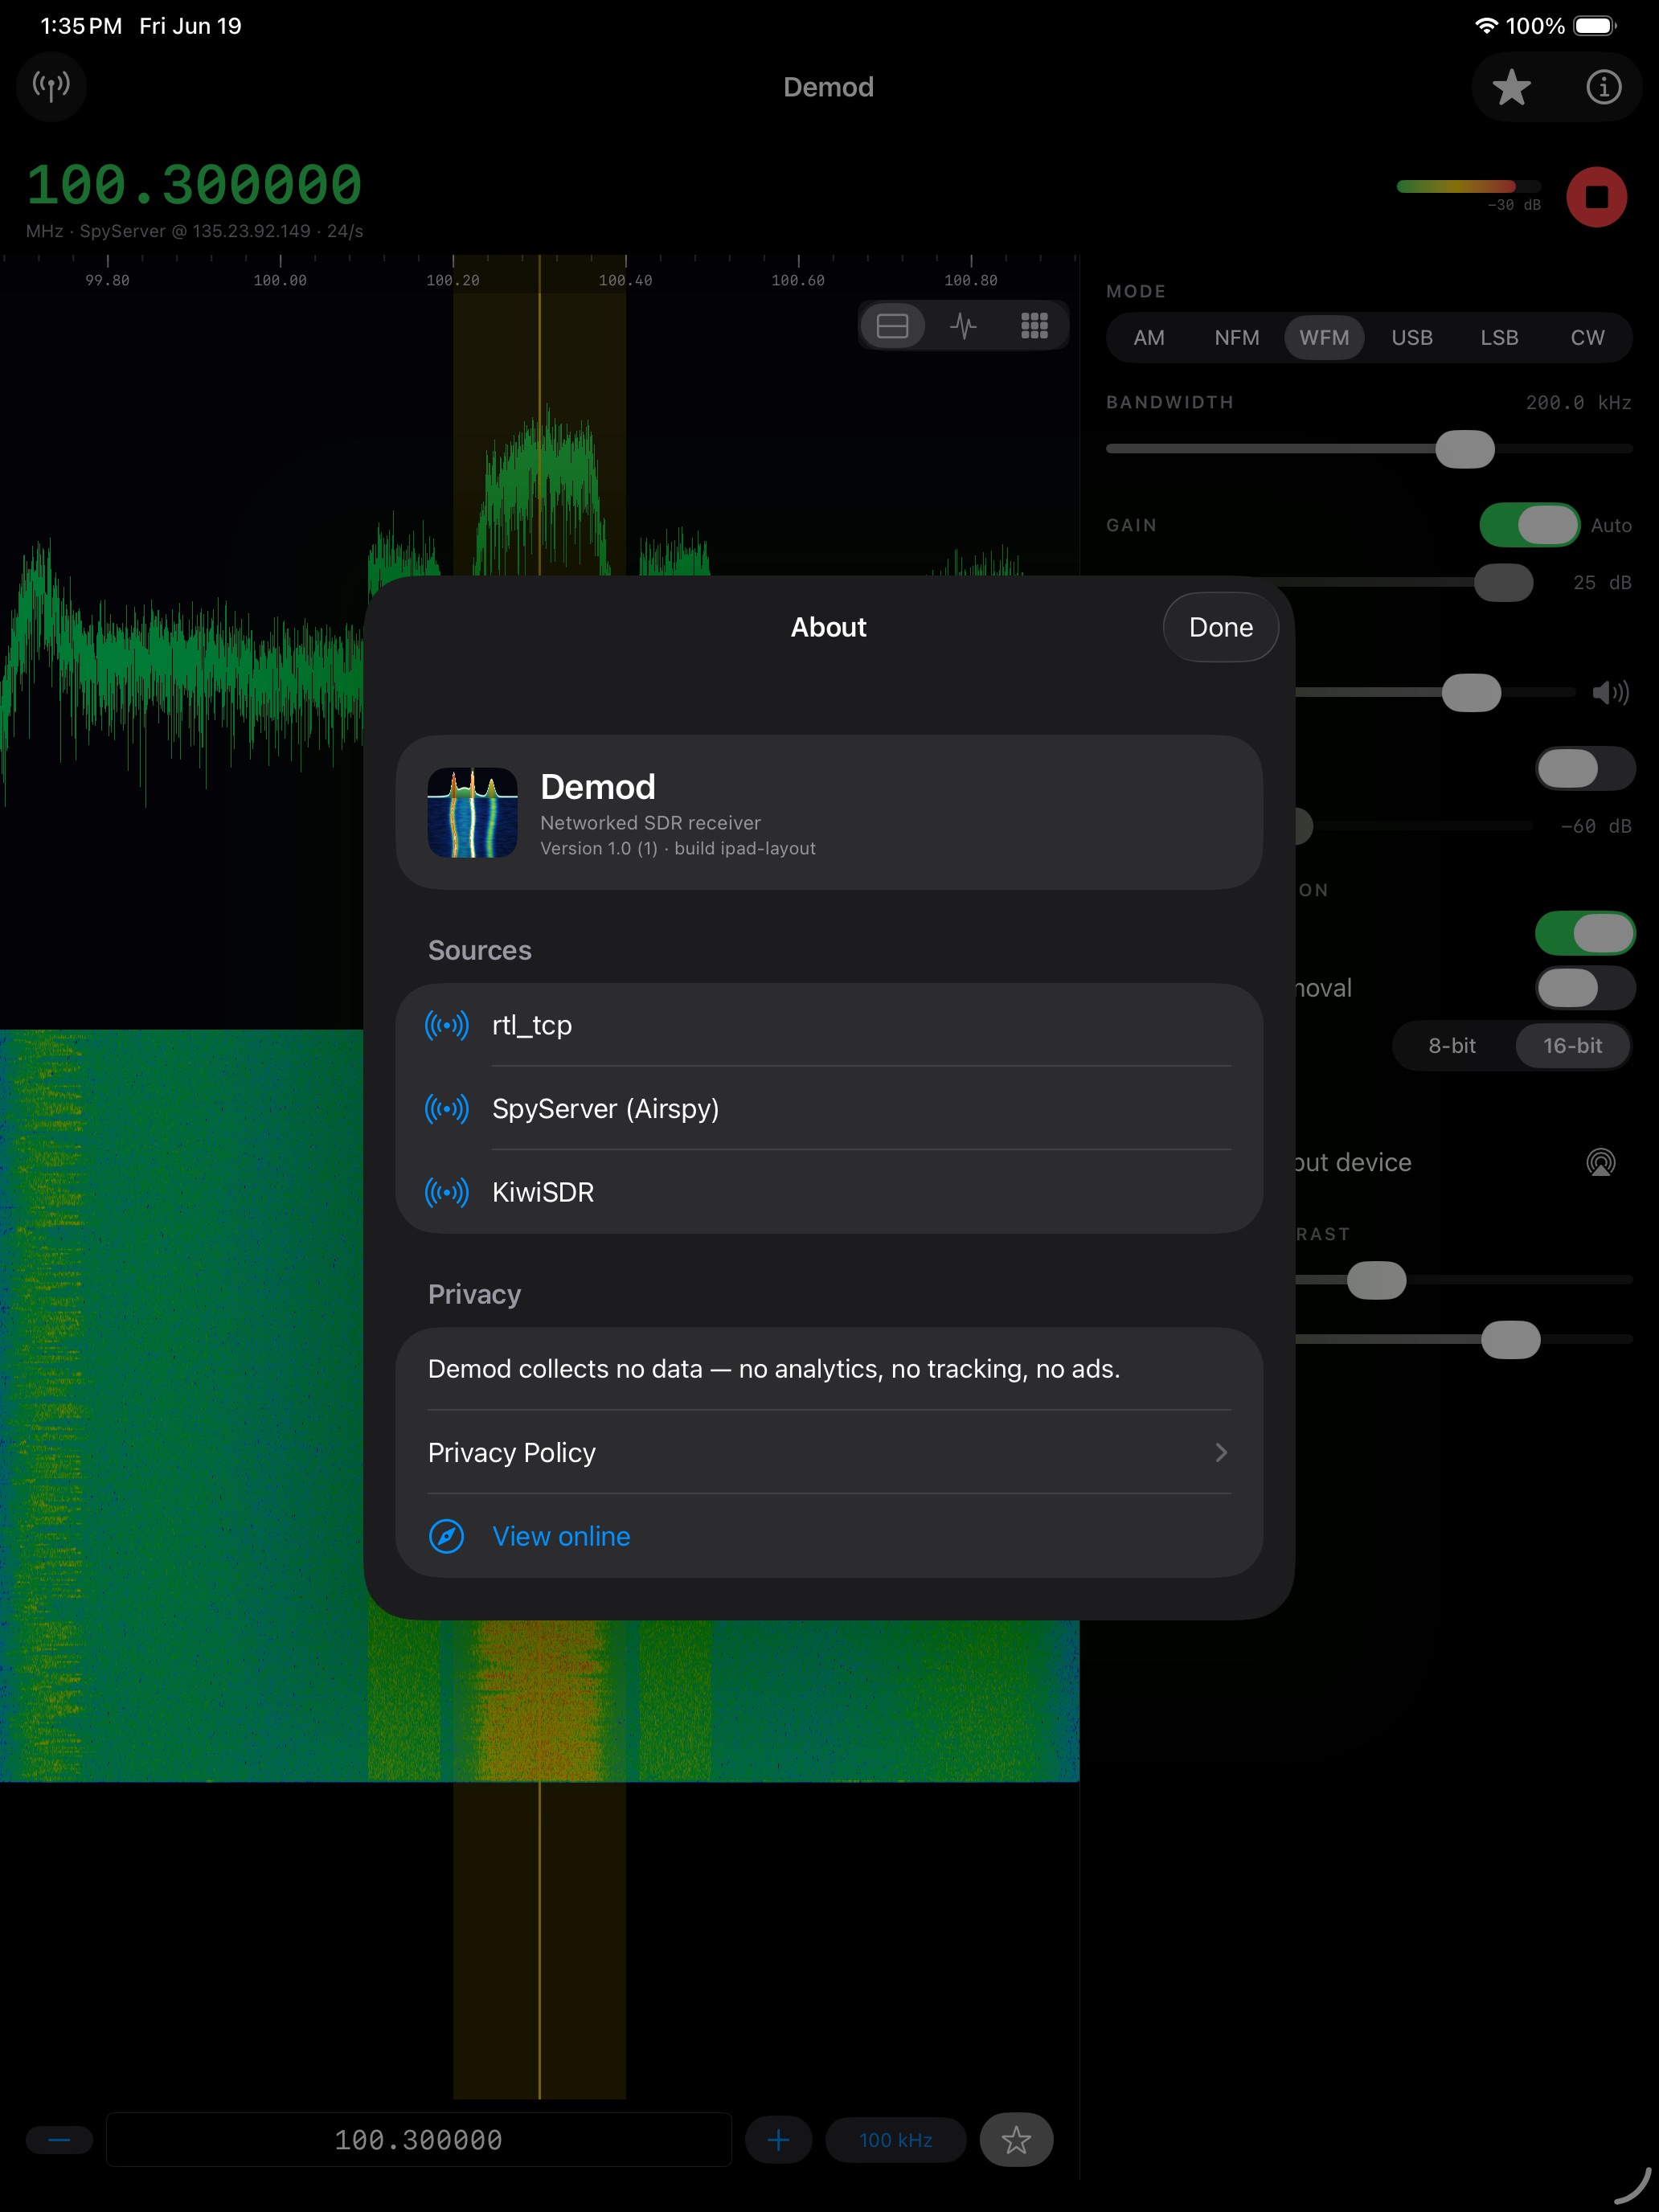
Task: Expand Privacy Policy chevron
Action: pyautogui.click(x=1221, y=1452)
